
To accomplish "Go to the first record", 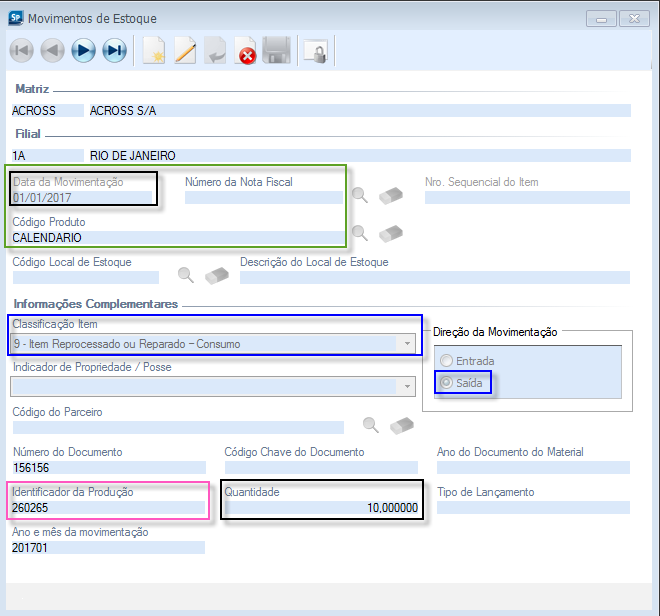I will click(x=21, y=51).
